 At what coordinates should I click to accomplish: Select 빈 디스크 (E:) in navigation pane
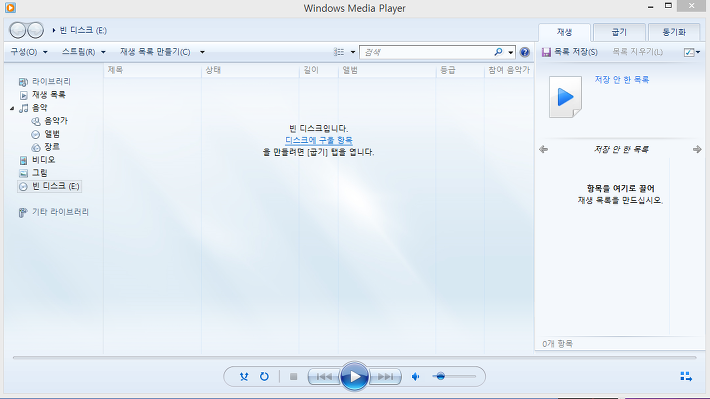coord(49,186)
